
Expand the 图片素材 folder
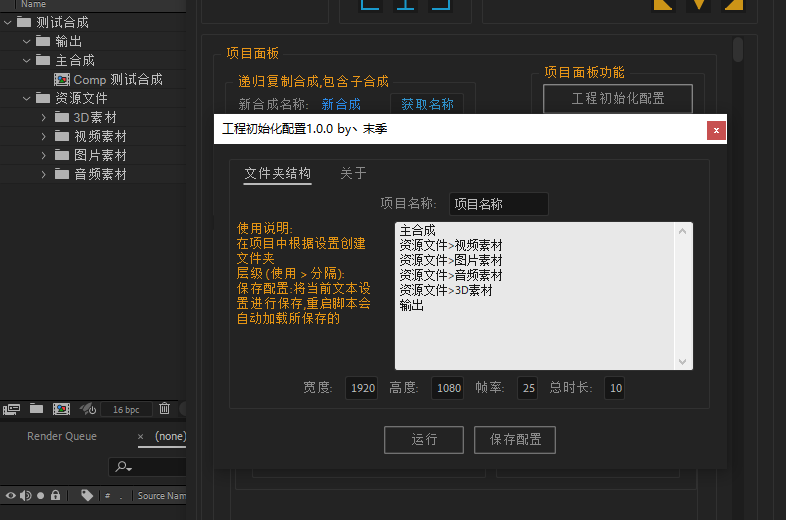[x=44, y=155]
